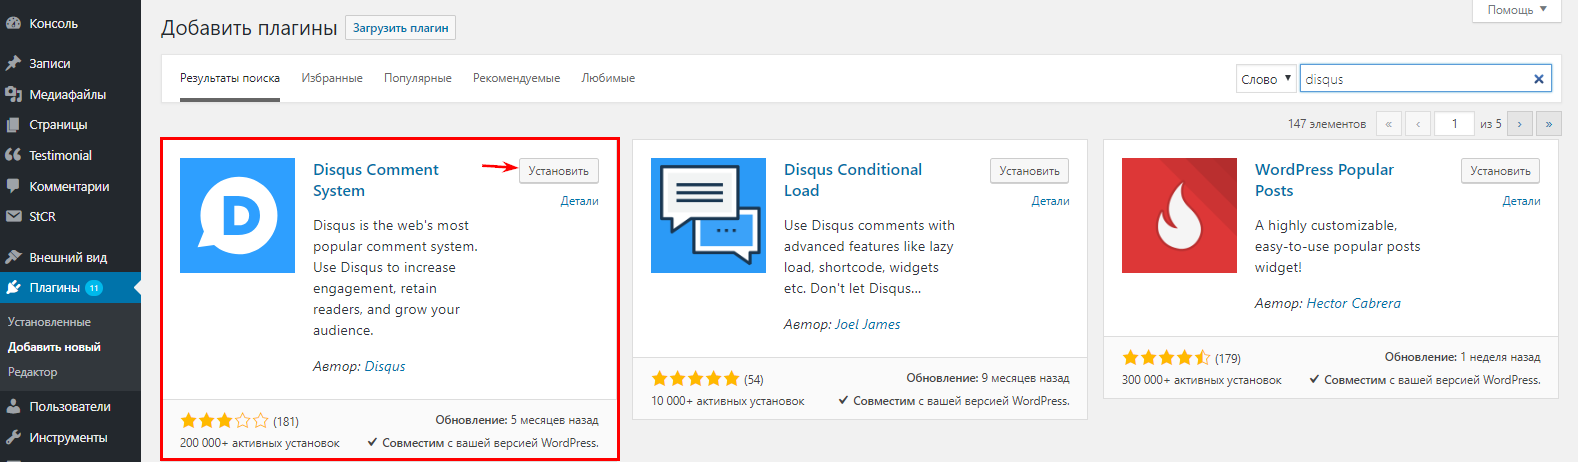Go to first page of results
The width and height of the screenshot is (1578, 462).
(1388, 124)
